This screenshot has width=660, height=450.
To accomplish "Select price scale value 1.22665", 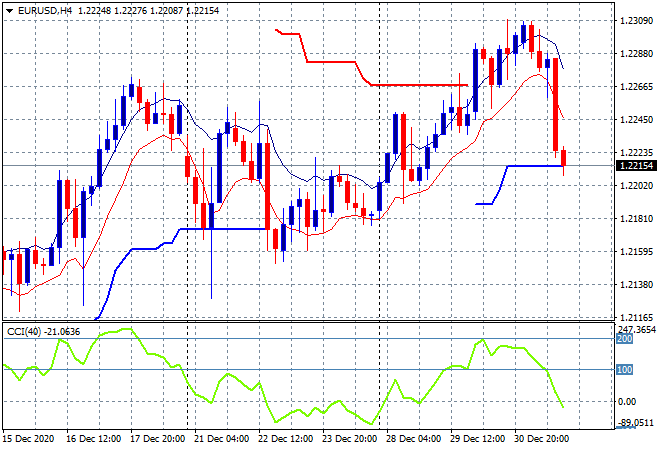I will (x=637, y=87).
